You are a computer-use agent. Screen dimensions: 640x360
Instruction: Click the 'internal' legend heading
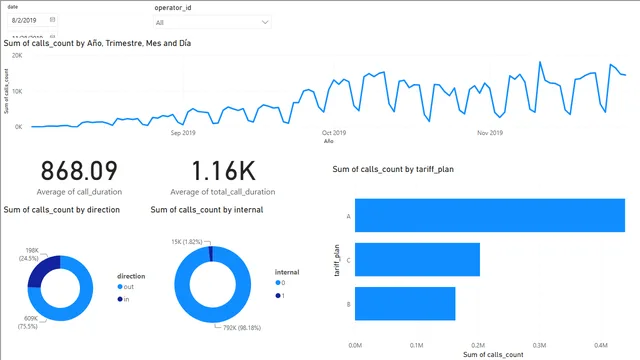point(287,272)
